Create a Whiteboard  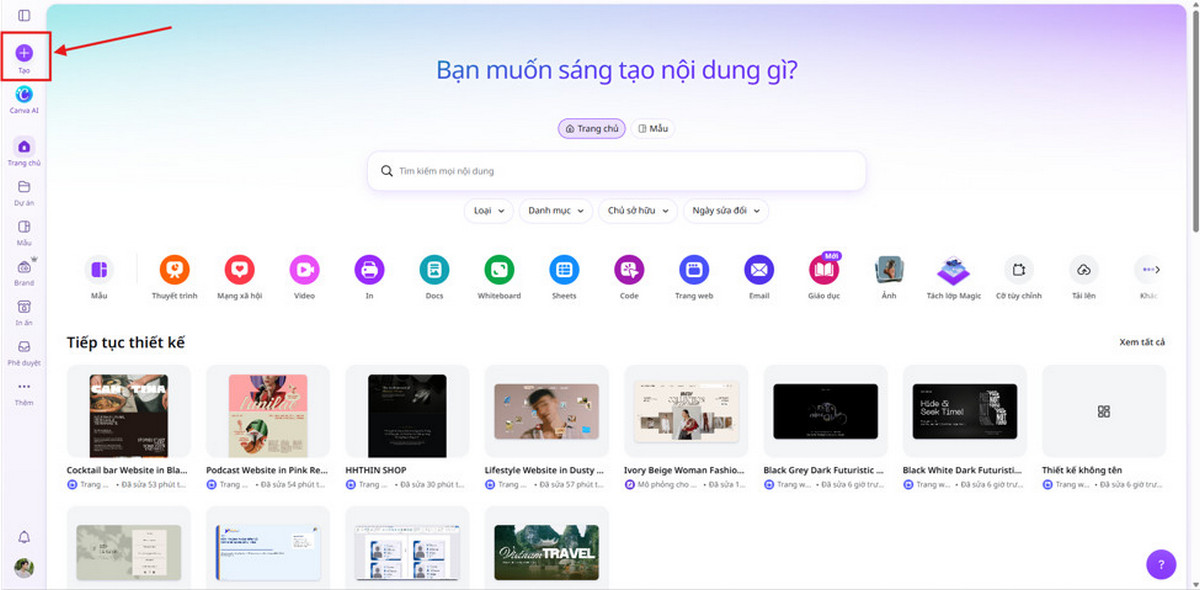[499, 269]
